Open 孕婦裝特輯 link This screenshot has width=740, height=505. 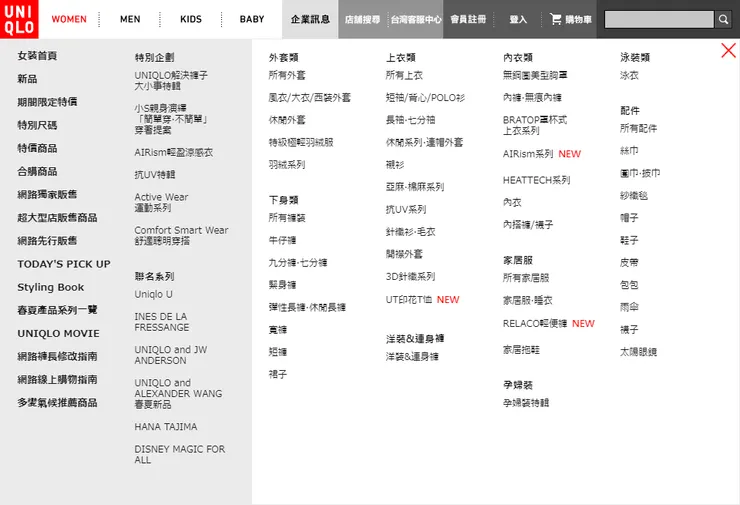(x=526, y=403)
